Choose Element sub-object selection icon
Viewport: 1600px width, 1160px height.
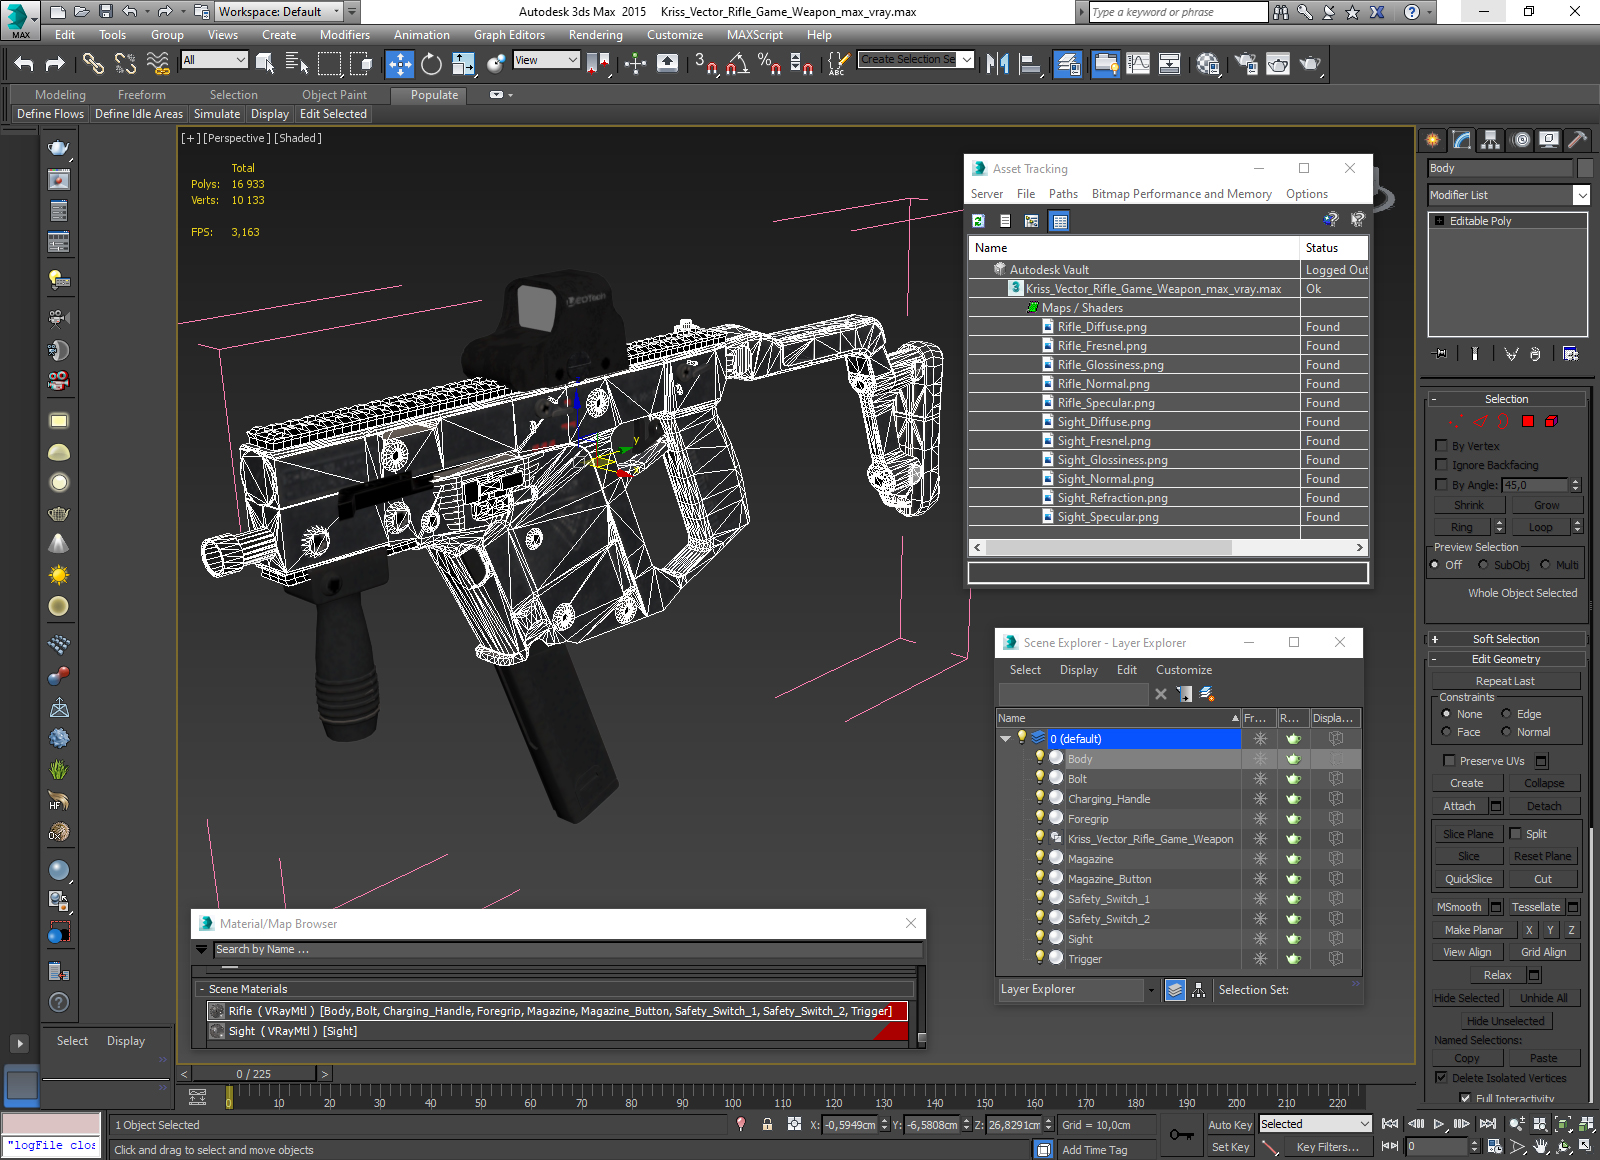point(1551,421)
